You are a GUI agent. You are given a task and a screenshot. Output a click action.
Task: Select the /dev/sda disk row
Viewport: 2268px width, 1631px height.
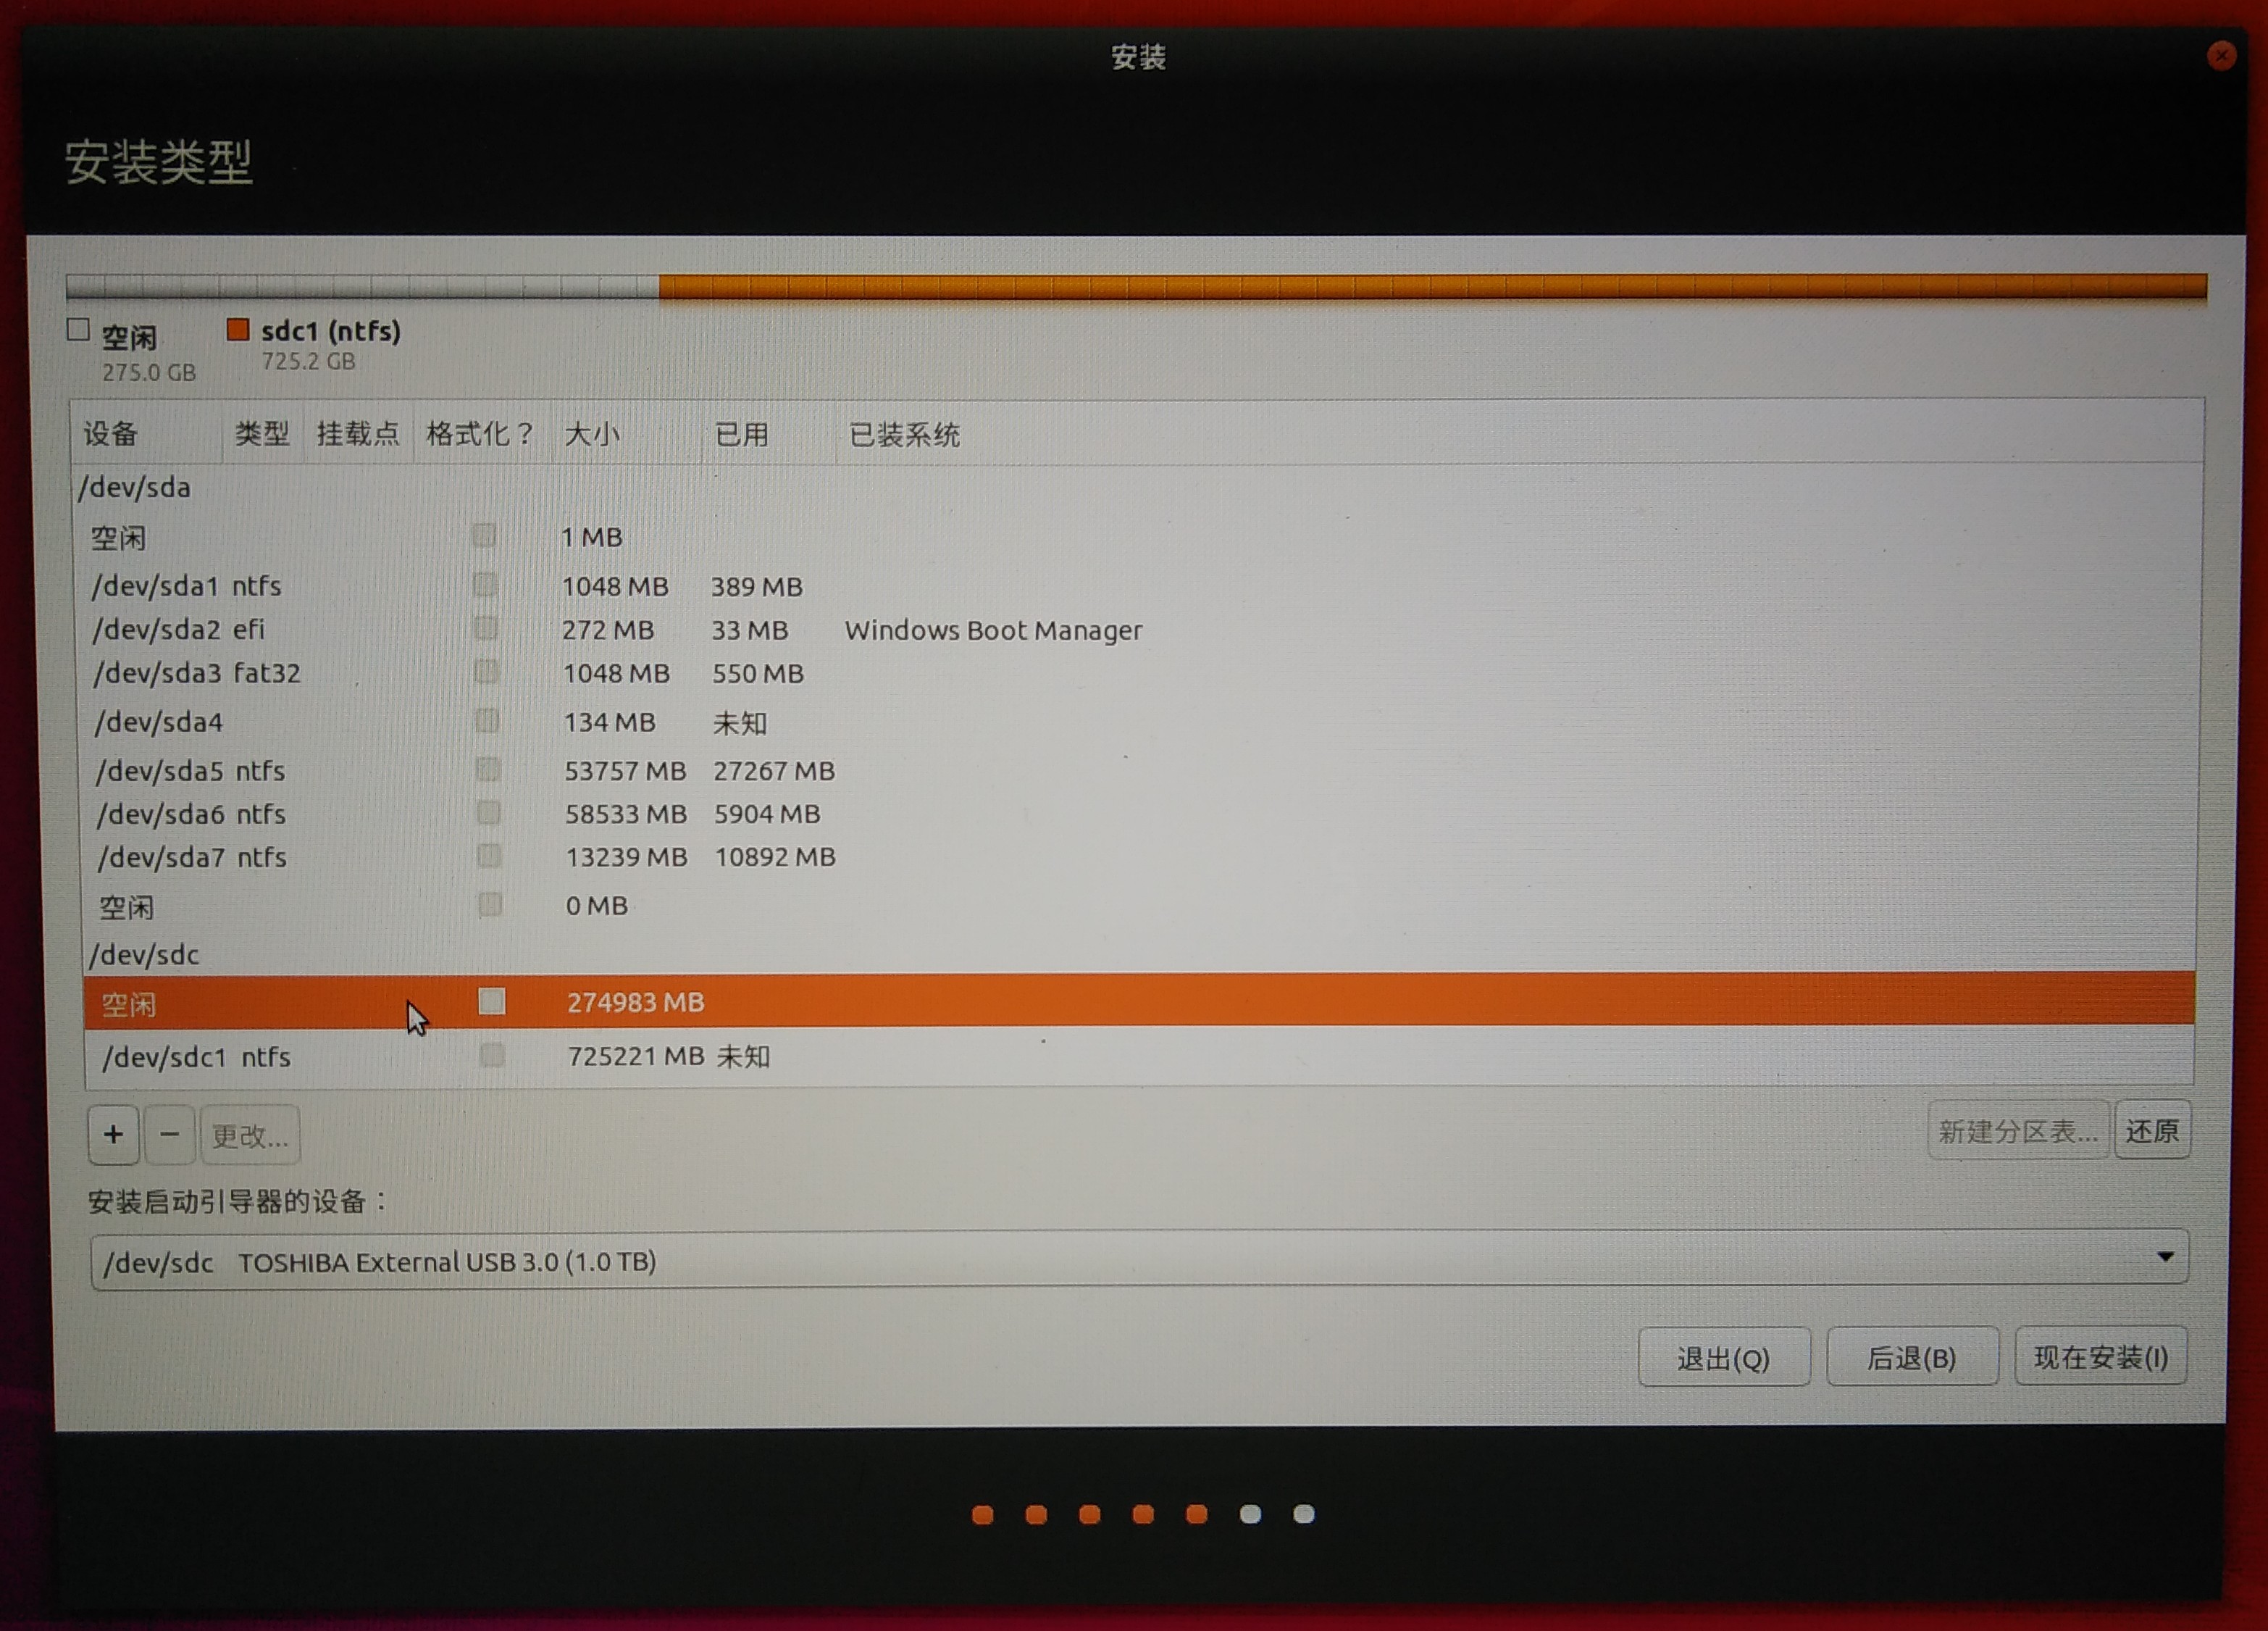[135, 488]
